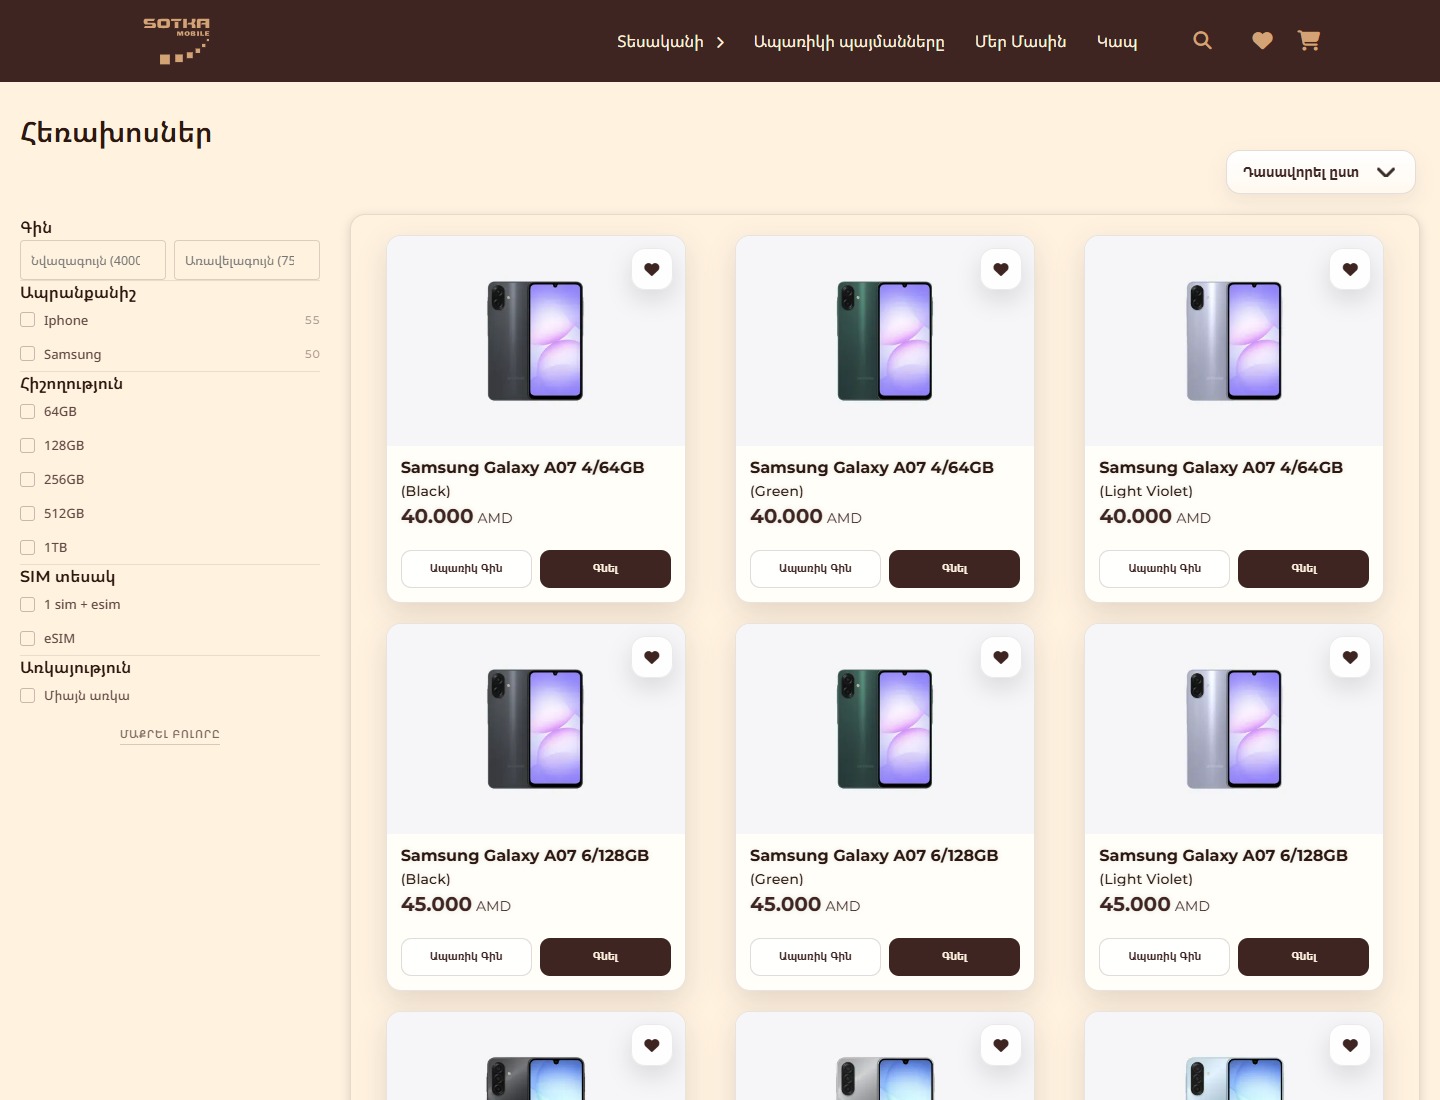Click the Samsung count value 50
This screenshot has height=1100, width=1440.
[x=312, y=354]
